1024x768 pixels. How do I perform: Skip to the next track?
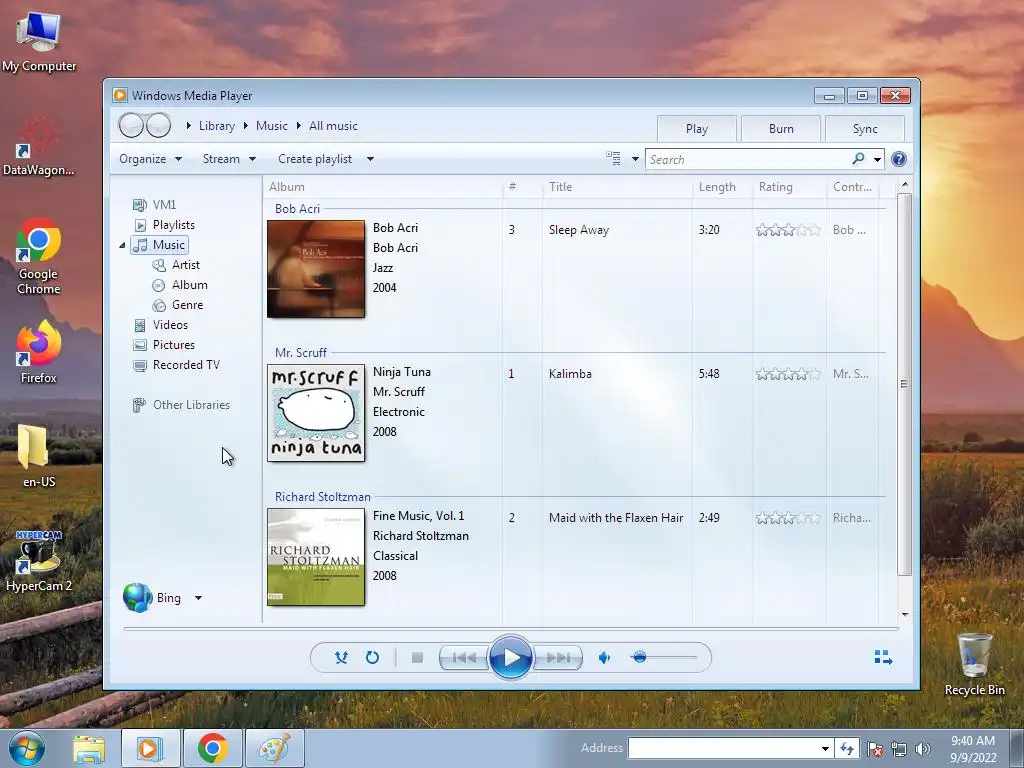coord(557,658)
